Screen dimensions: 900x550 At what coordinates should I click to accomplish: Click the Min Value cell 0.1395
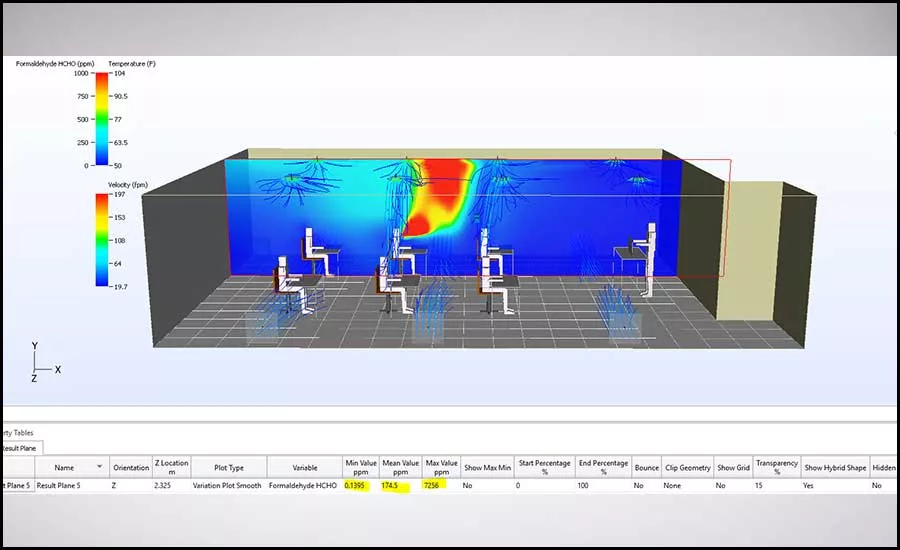point(361,485)
